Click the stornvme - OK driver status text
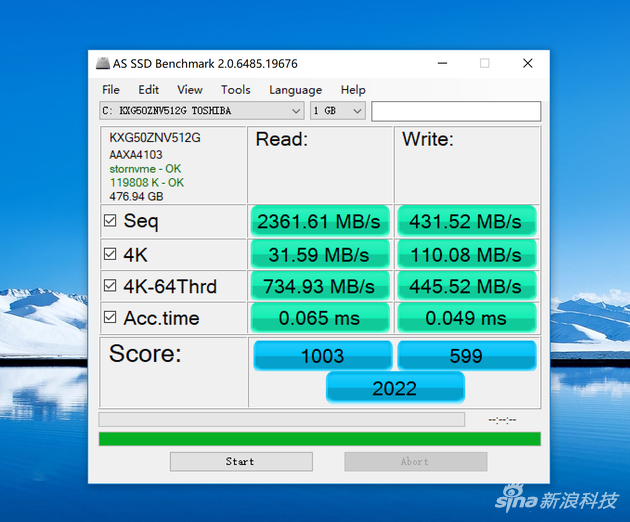 tap(145, 169)
